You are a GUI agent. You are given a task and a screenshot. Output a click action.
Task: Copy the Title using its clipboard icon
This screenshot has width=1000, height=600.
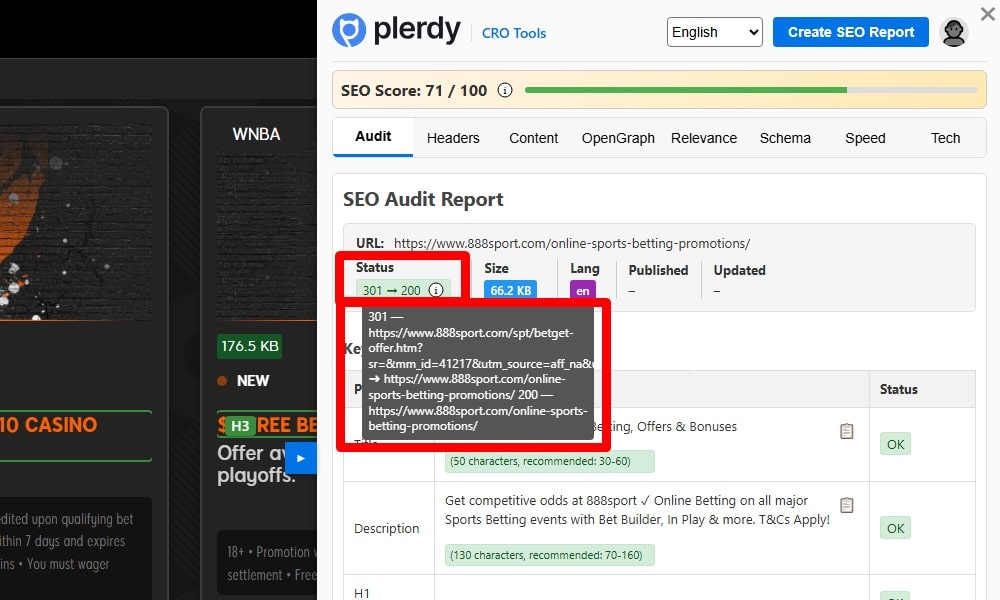pos(846,431)
